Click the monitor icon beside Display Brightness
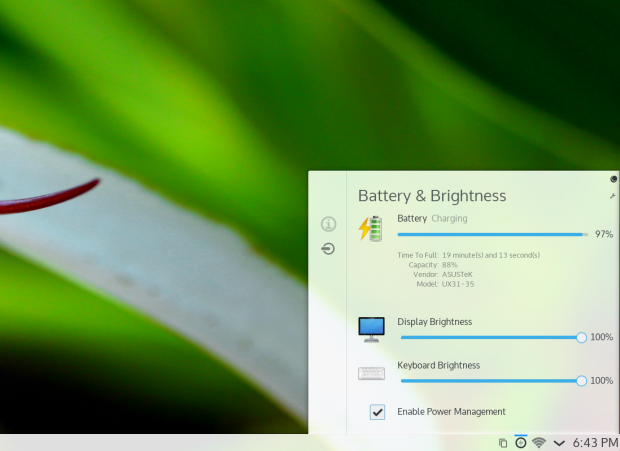 pos(371,329)
